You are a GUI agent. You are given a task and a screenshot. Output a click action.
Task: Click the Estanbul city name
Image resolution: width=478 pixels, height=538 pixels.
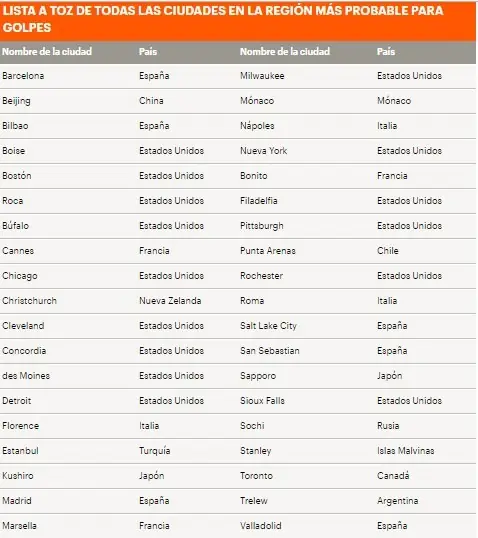pyautogui.click(x=20, y=451)
